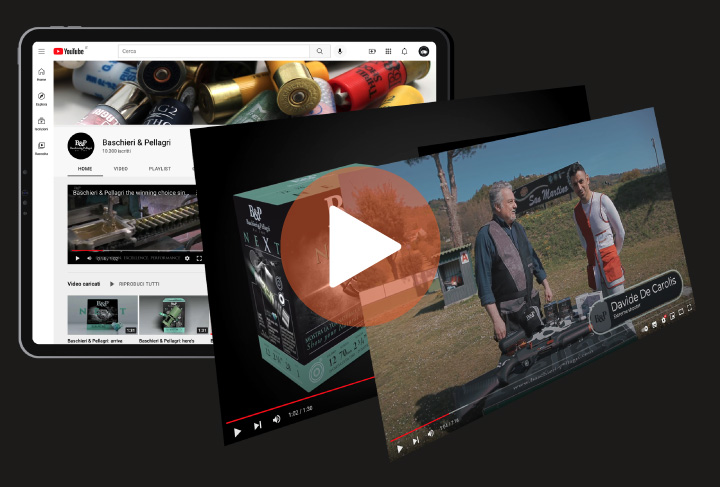Switch to the VIDEO channel tab
Image resolution: width=720 pixels, height=487 pixels.
[120, 169]
